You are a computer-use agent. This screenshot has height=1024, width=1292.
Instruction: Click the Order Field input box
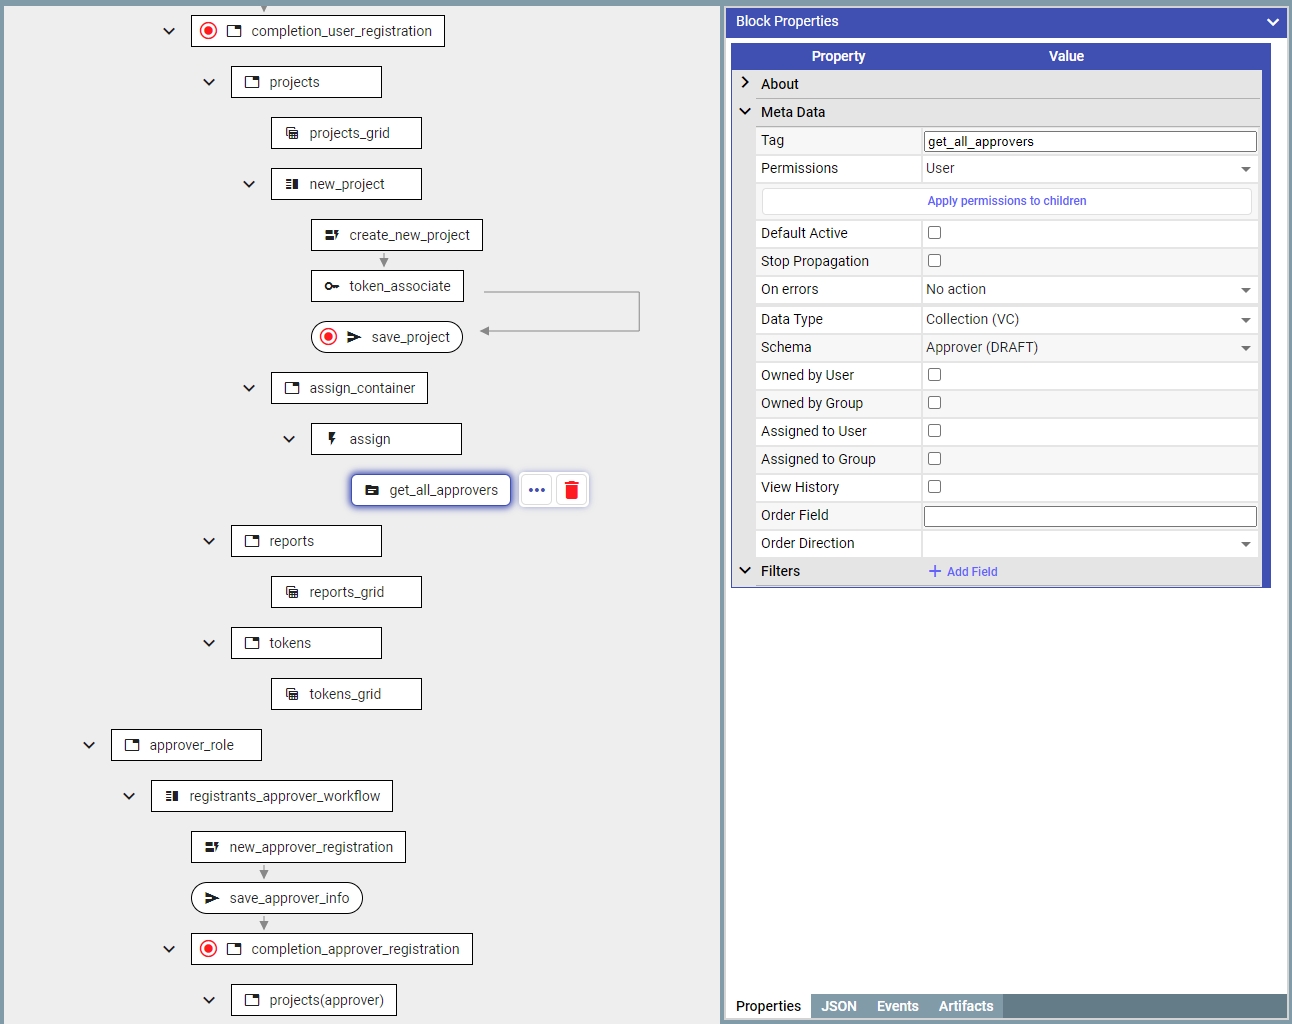(x=1089, y=516)
